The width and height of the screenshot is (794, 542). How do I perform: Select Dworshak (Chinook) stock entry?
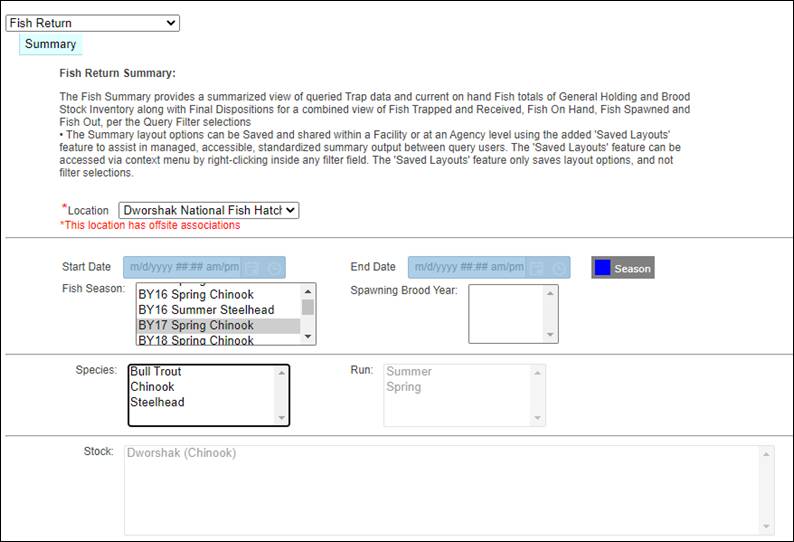point(181,453)
